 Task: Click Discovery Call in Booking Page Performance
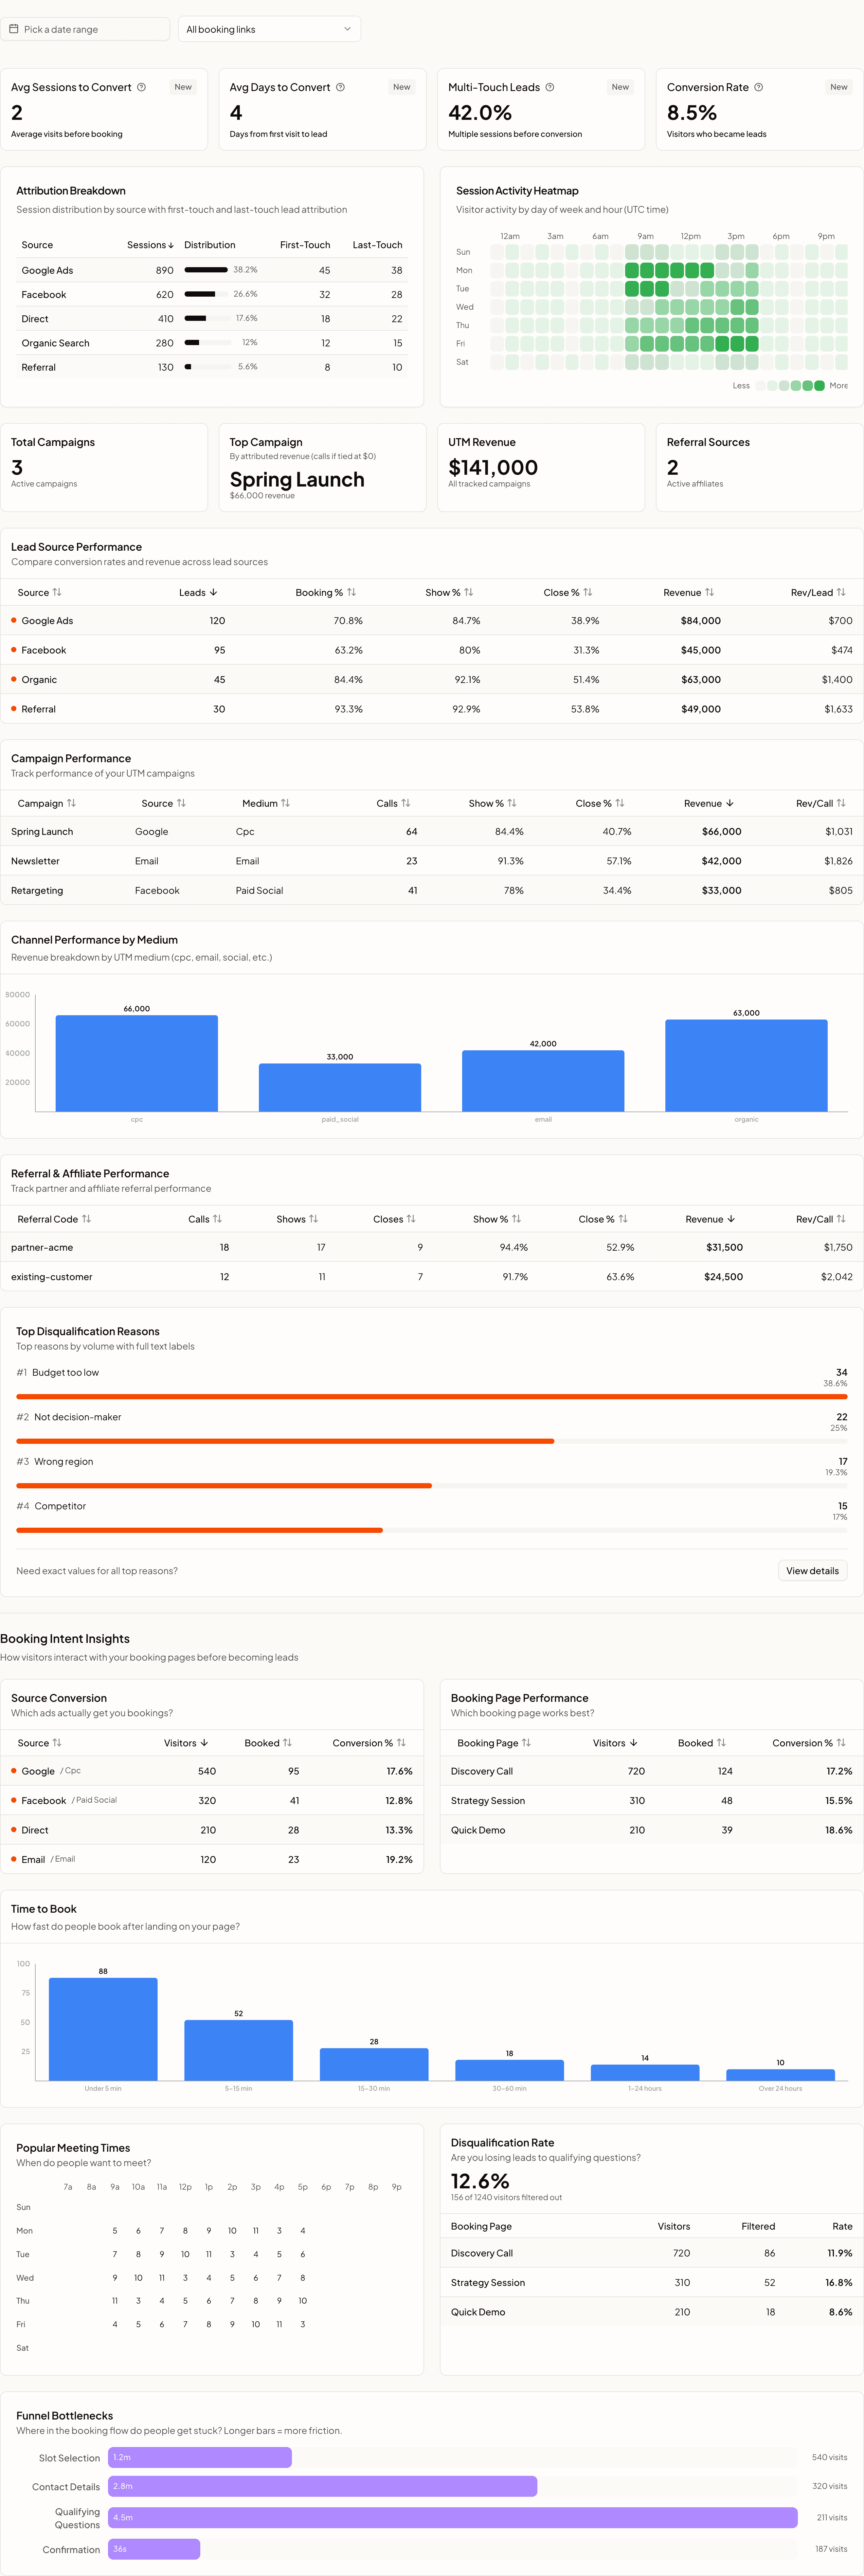click(x=482, y=1771)
